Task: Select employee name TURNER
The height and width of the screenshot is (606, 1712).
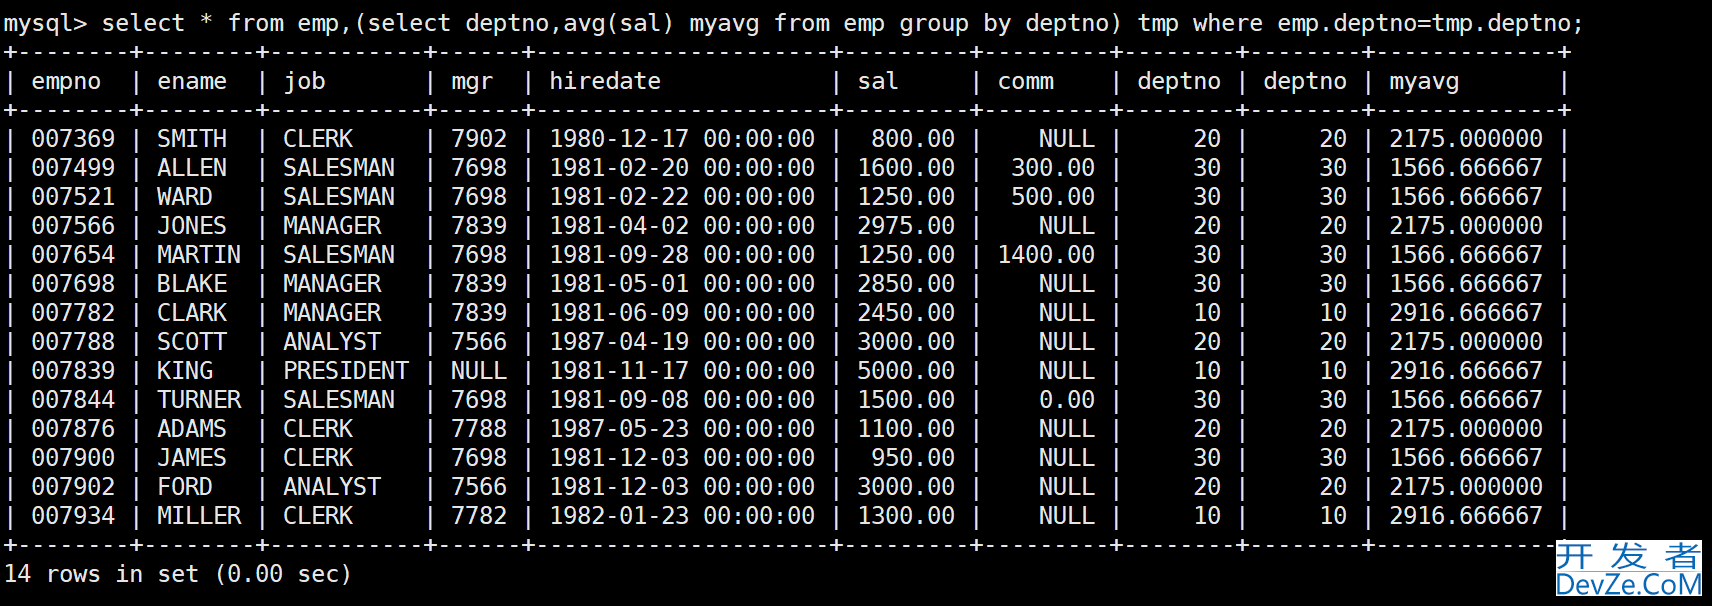Action: [x=199, y=400]
